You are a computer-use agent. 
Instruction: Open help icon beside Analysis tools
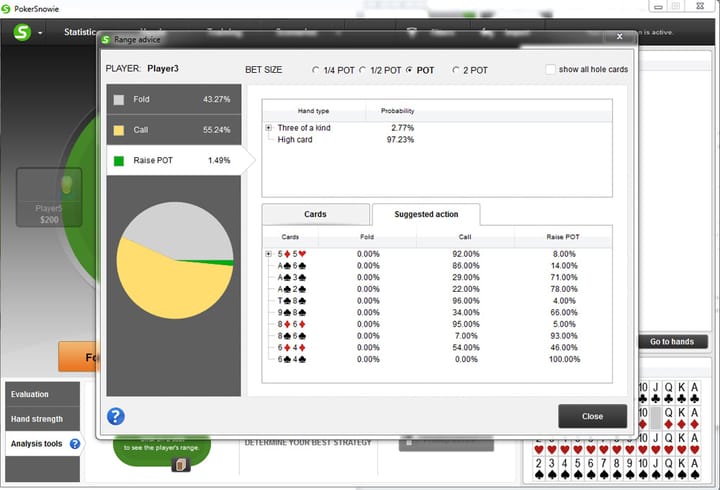[75, 444]
